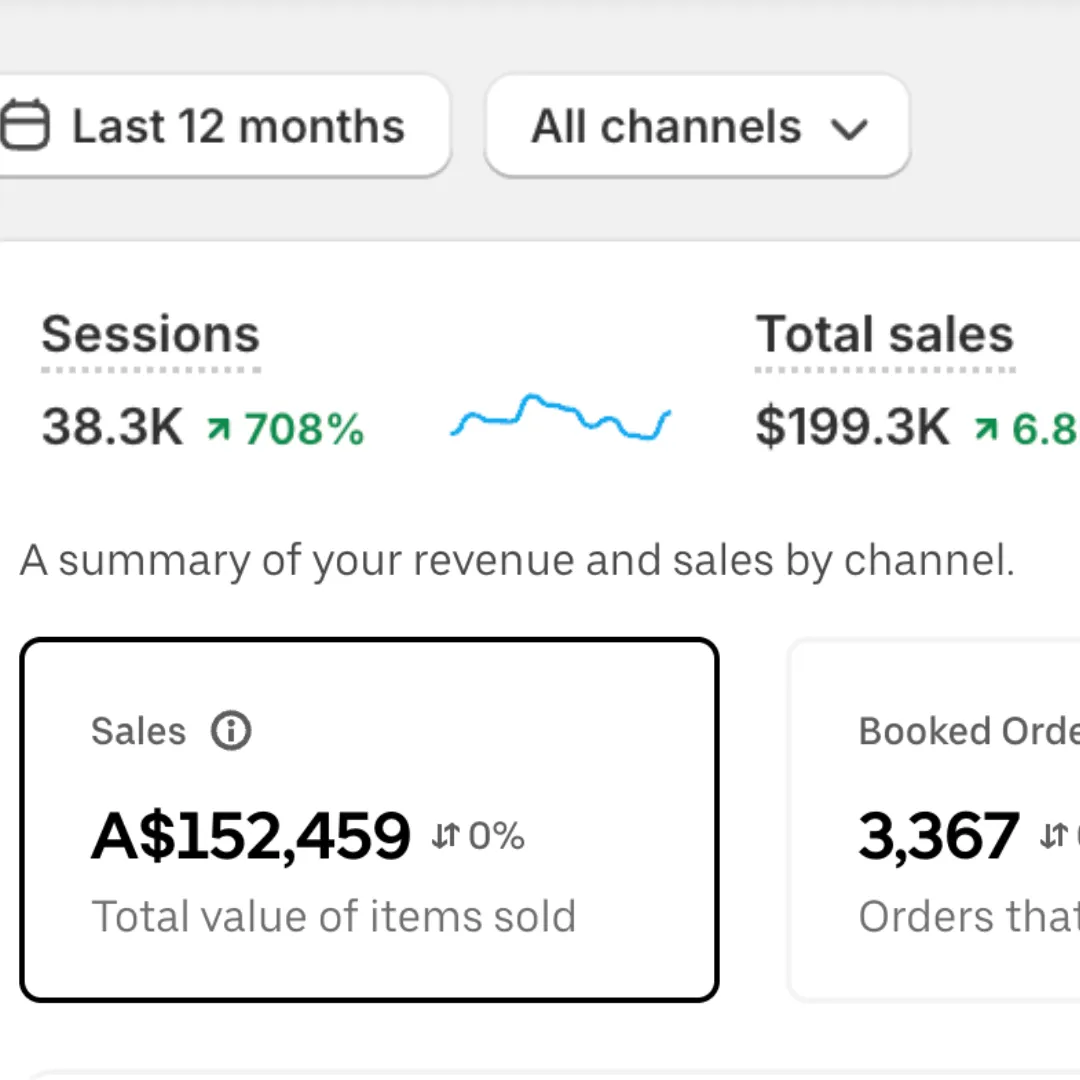1080x1080 pixels.
Task: Click the chevron arrow in All channels
Action: [x=850, y=129]
